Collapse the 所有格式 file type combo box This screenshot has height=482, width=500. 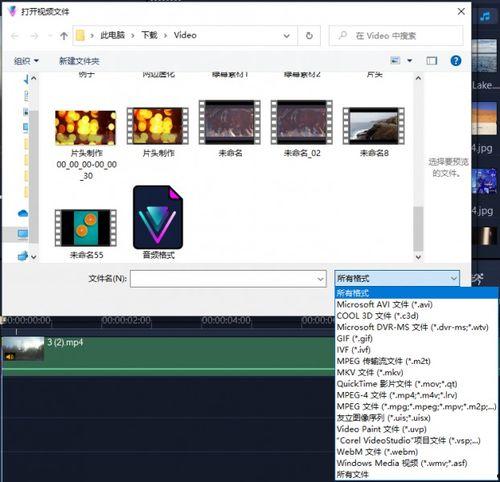(x=397, y=278)
